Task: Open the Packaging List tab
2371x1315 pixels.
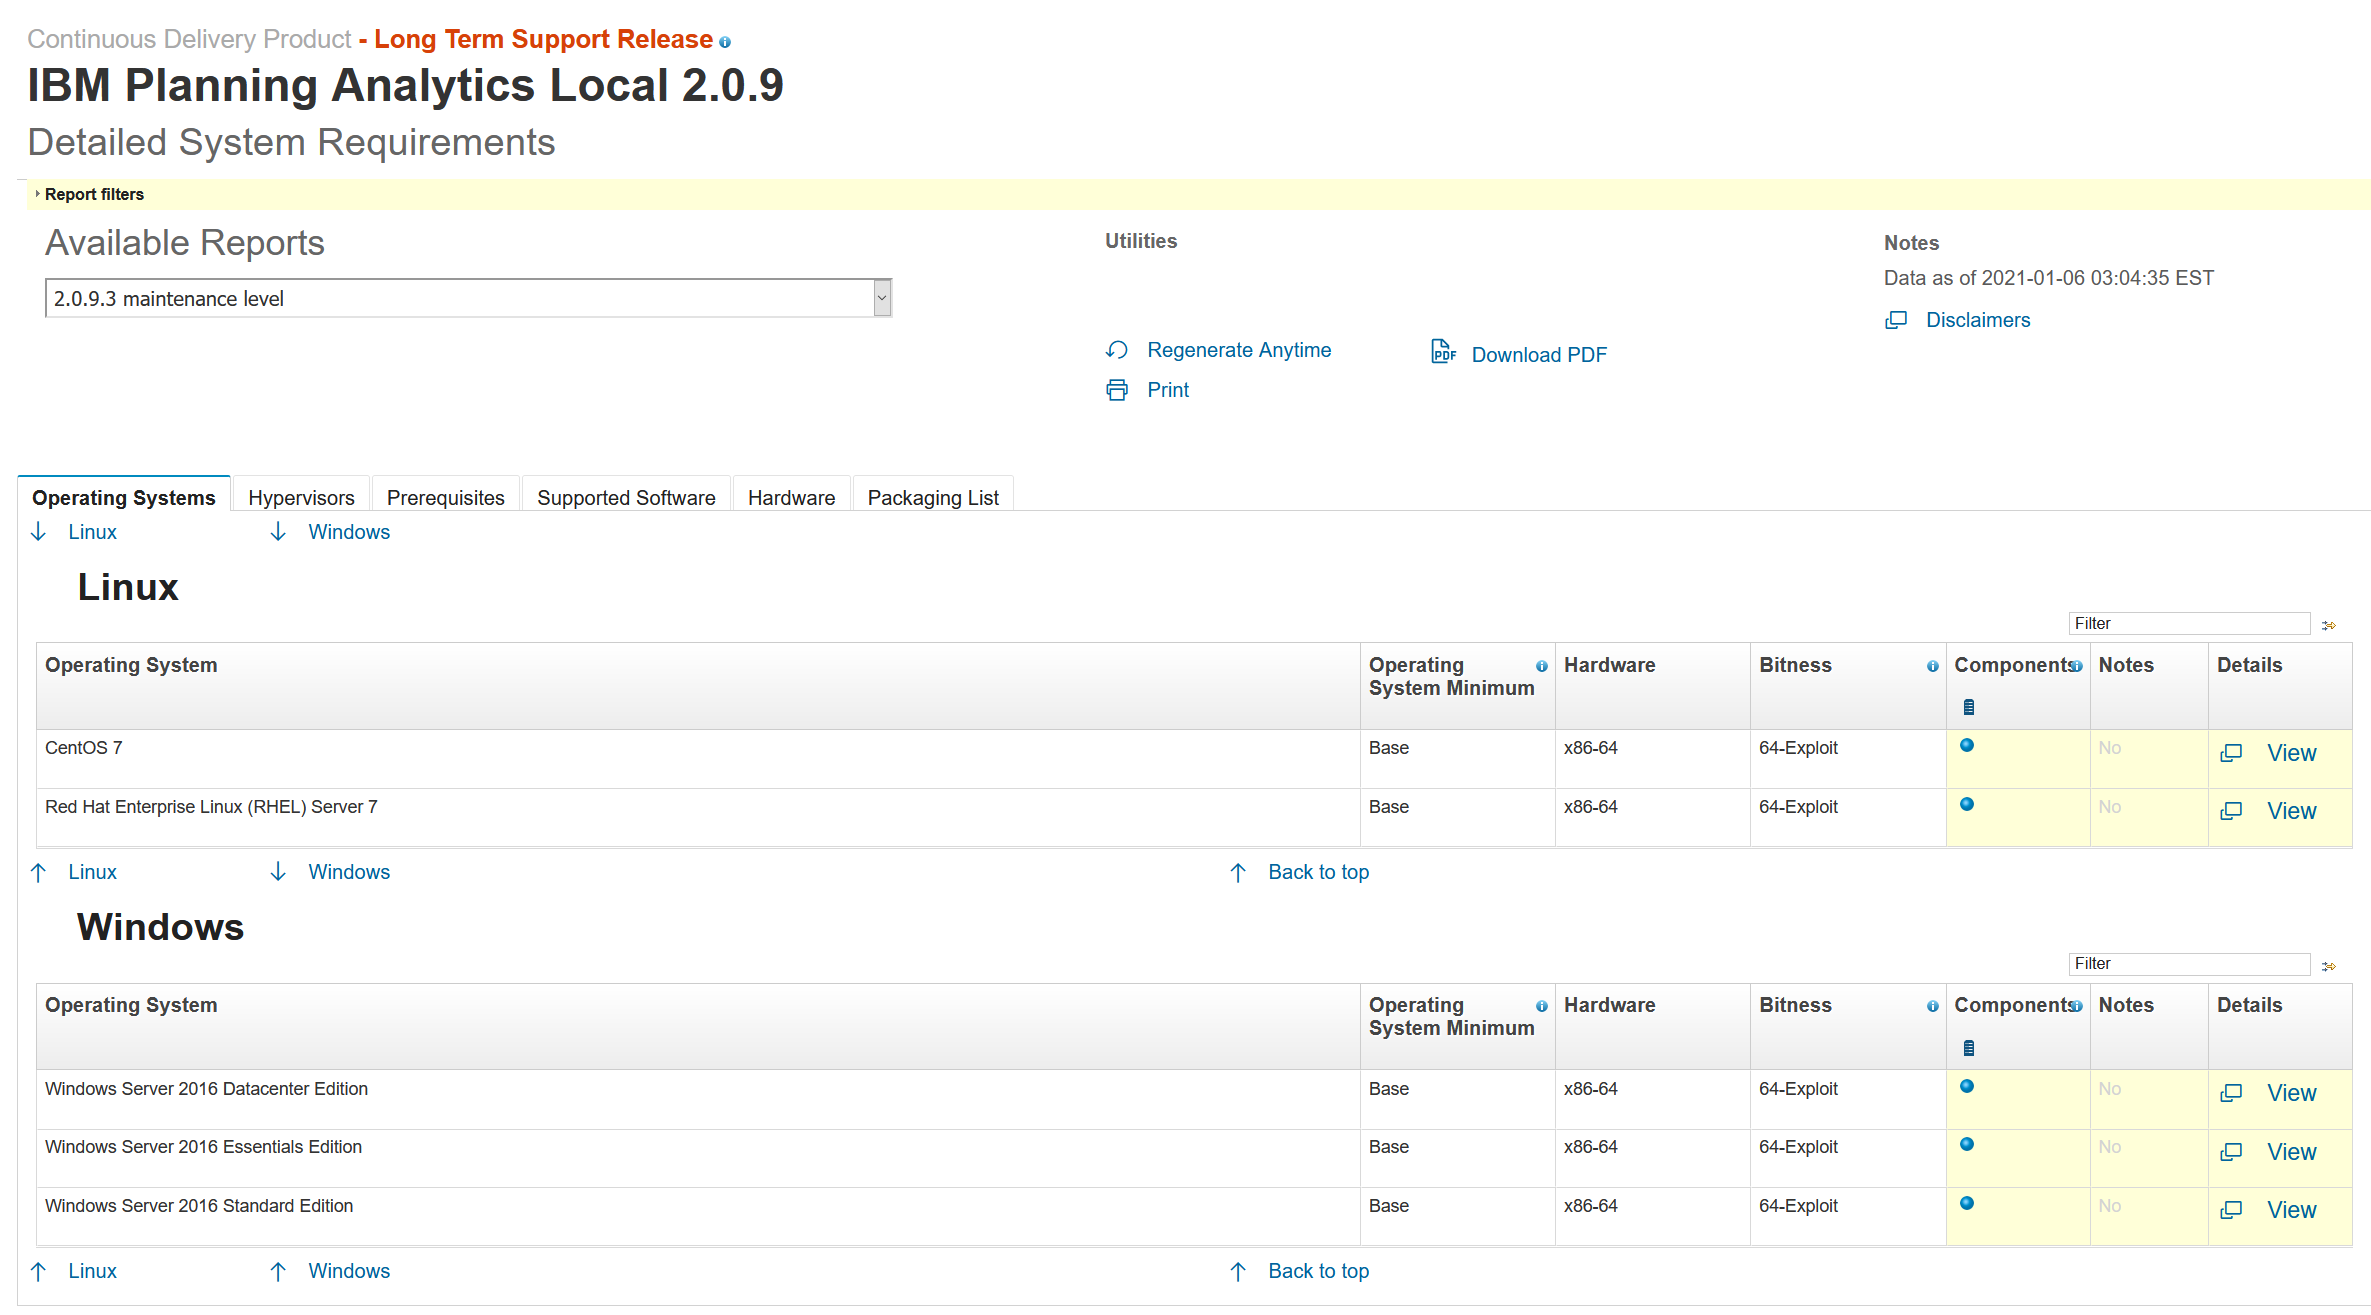Action: [x=932, y=498]
